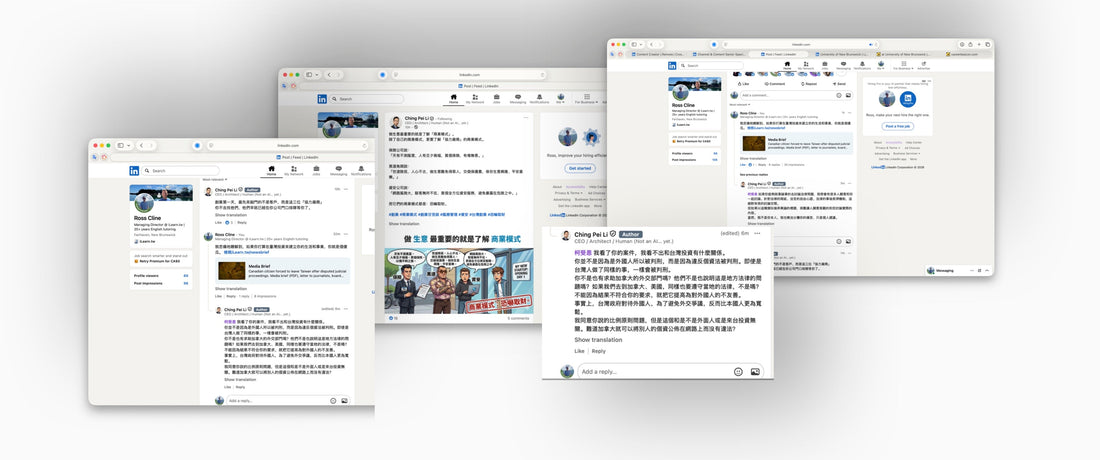Open Notifications bell in the right window
The height and width of the screenshot is (460, 1100).
[x=860, y=65]
